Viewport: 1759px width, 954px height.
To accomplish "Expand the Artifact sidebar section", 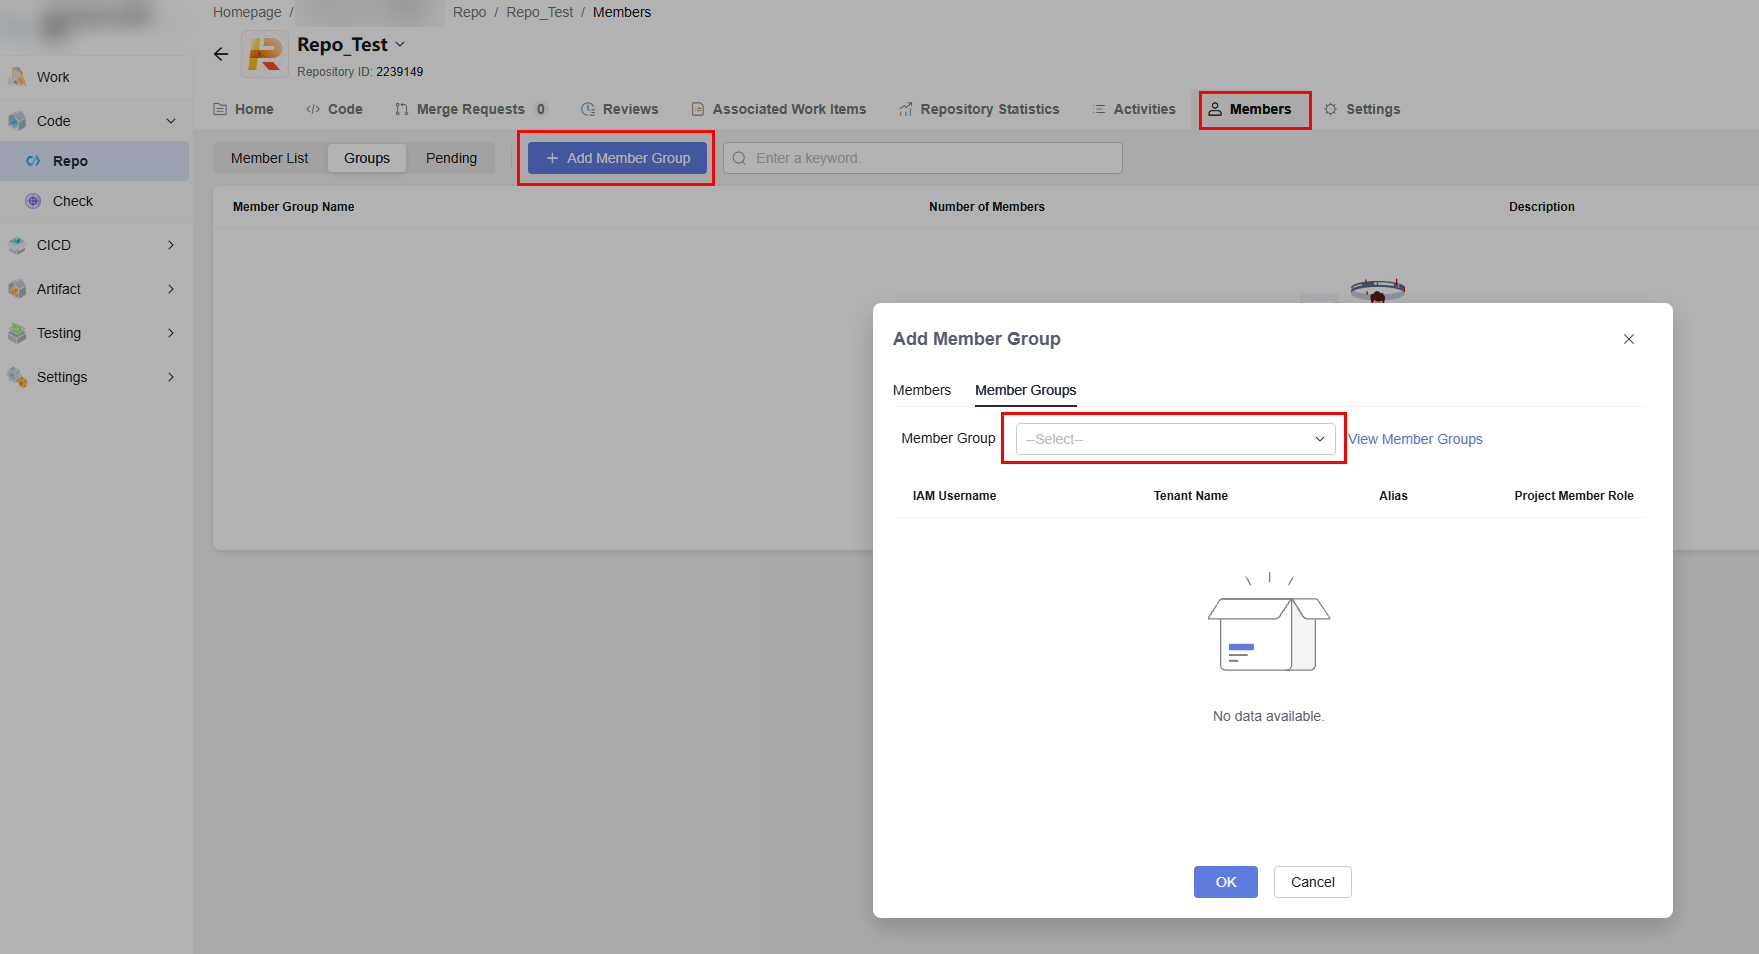I will point(171,289).
